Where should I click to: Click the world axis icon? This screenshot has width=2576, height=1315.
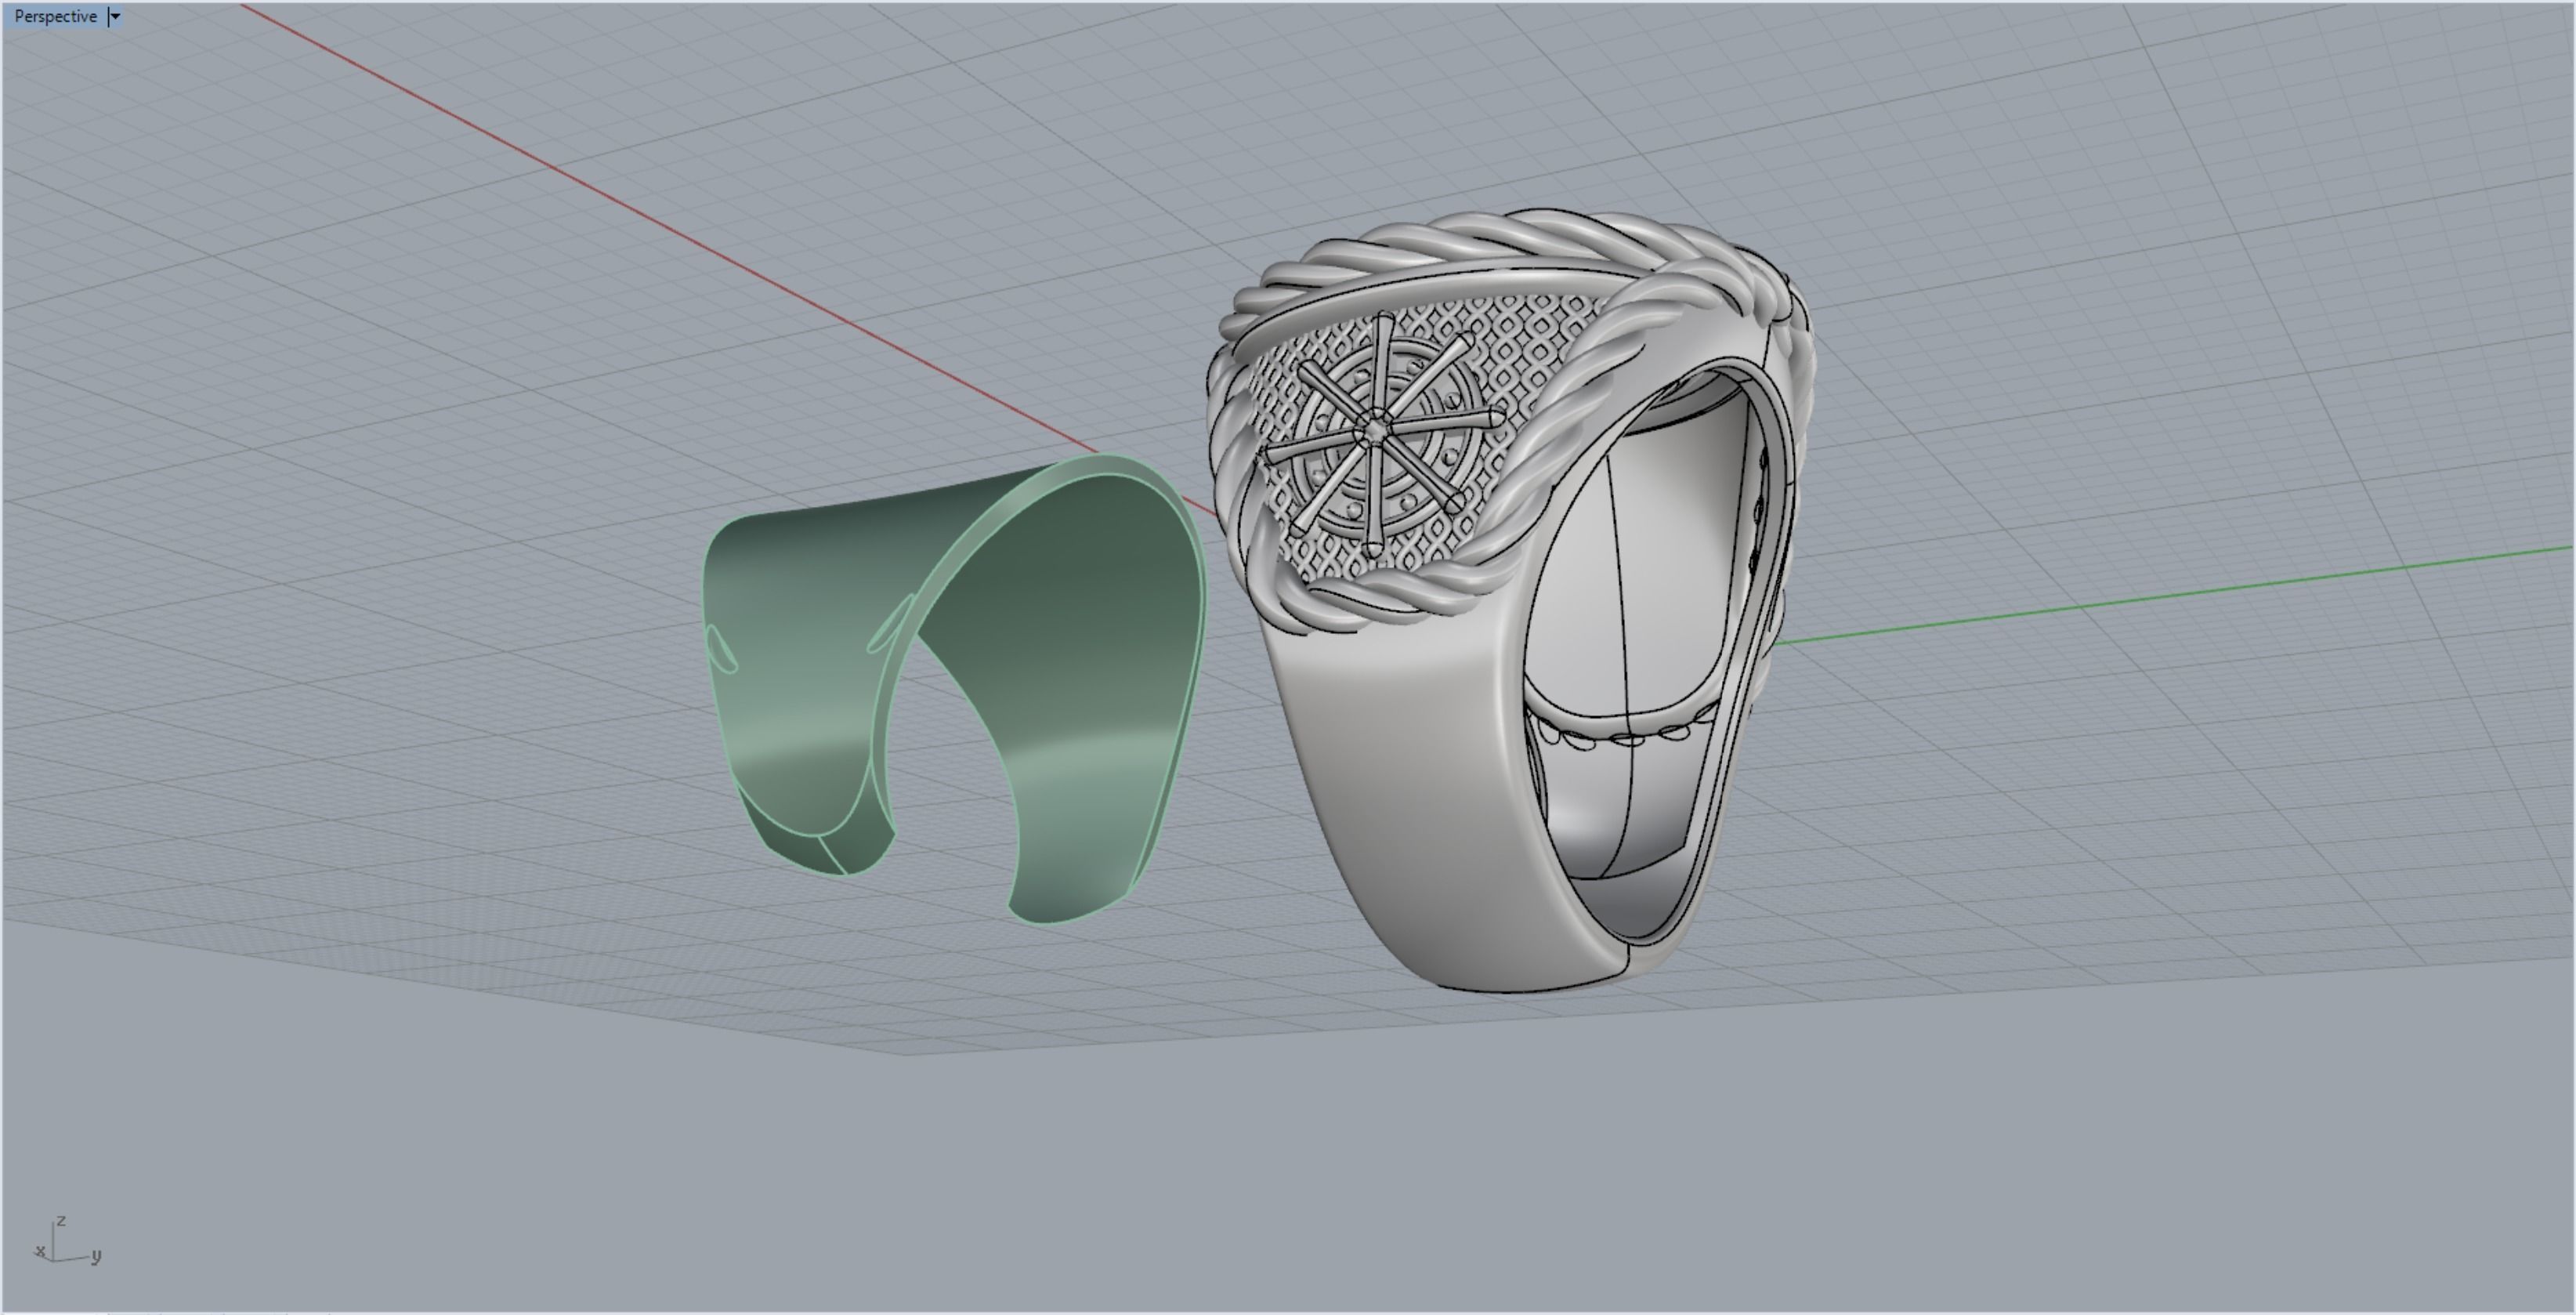[x=67, y=1242]
